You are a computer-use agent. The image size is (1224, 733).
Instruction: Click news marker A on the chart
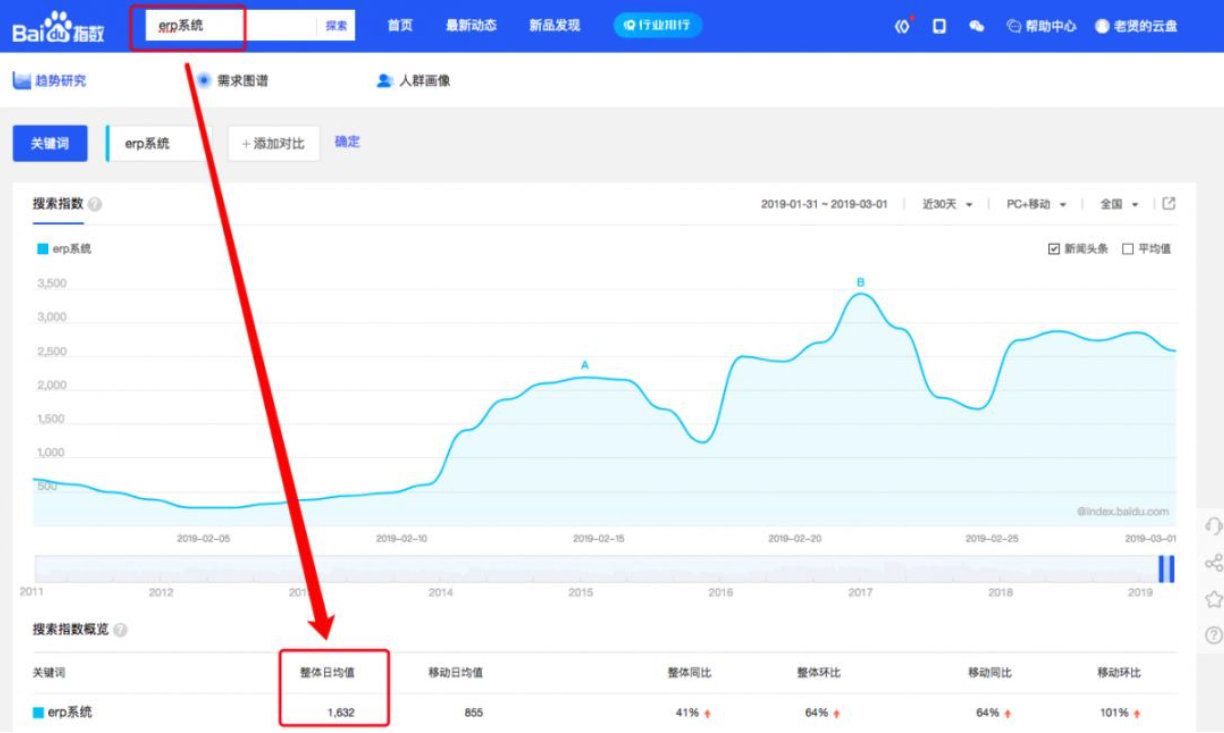[585, 366]
